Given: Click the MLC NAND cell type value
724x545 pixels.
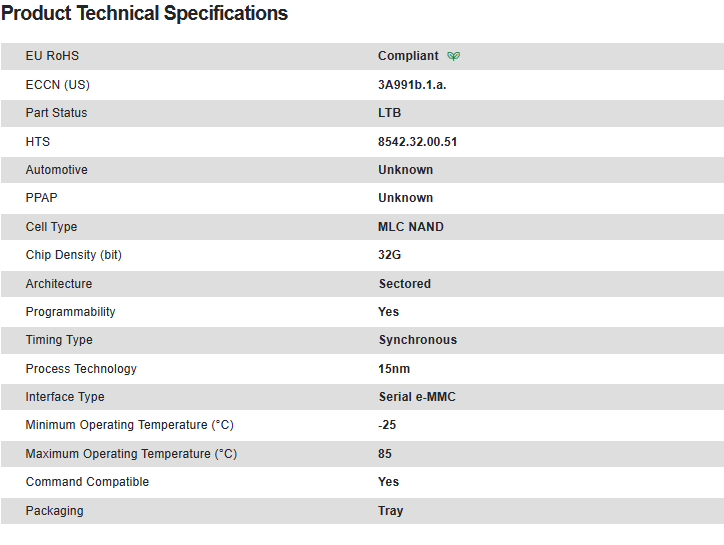Looking at the screenshot, I should (410, 227).
